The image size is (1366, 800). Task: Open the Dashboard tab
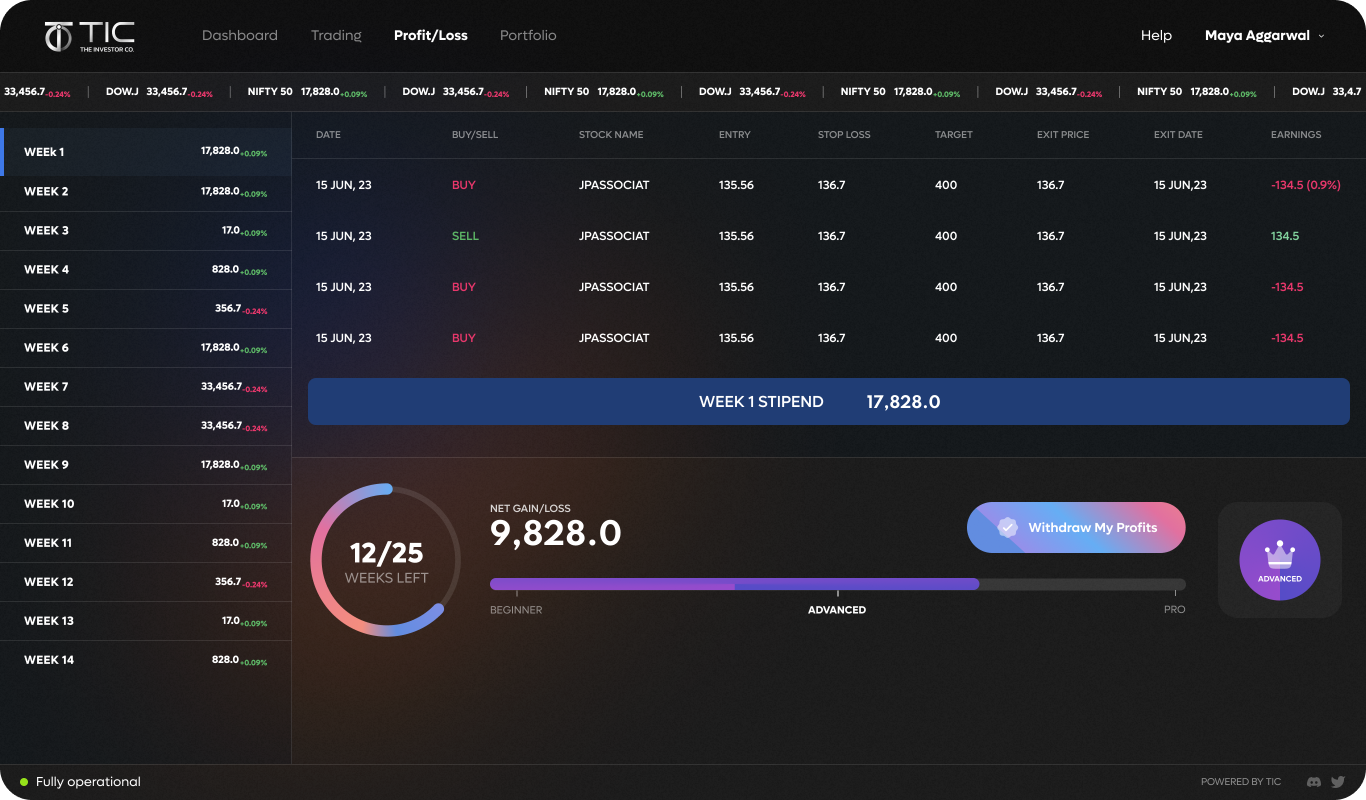pos(240,35)
